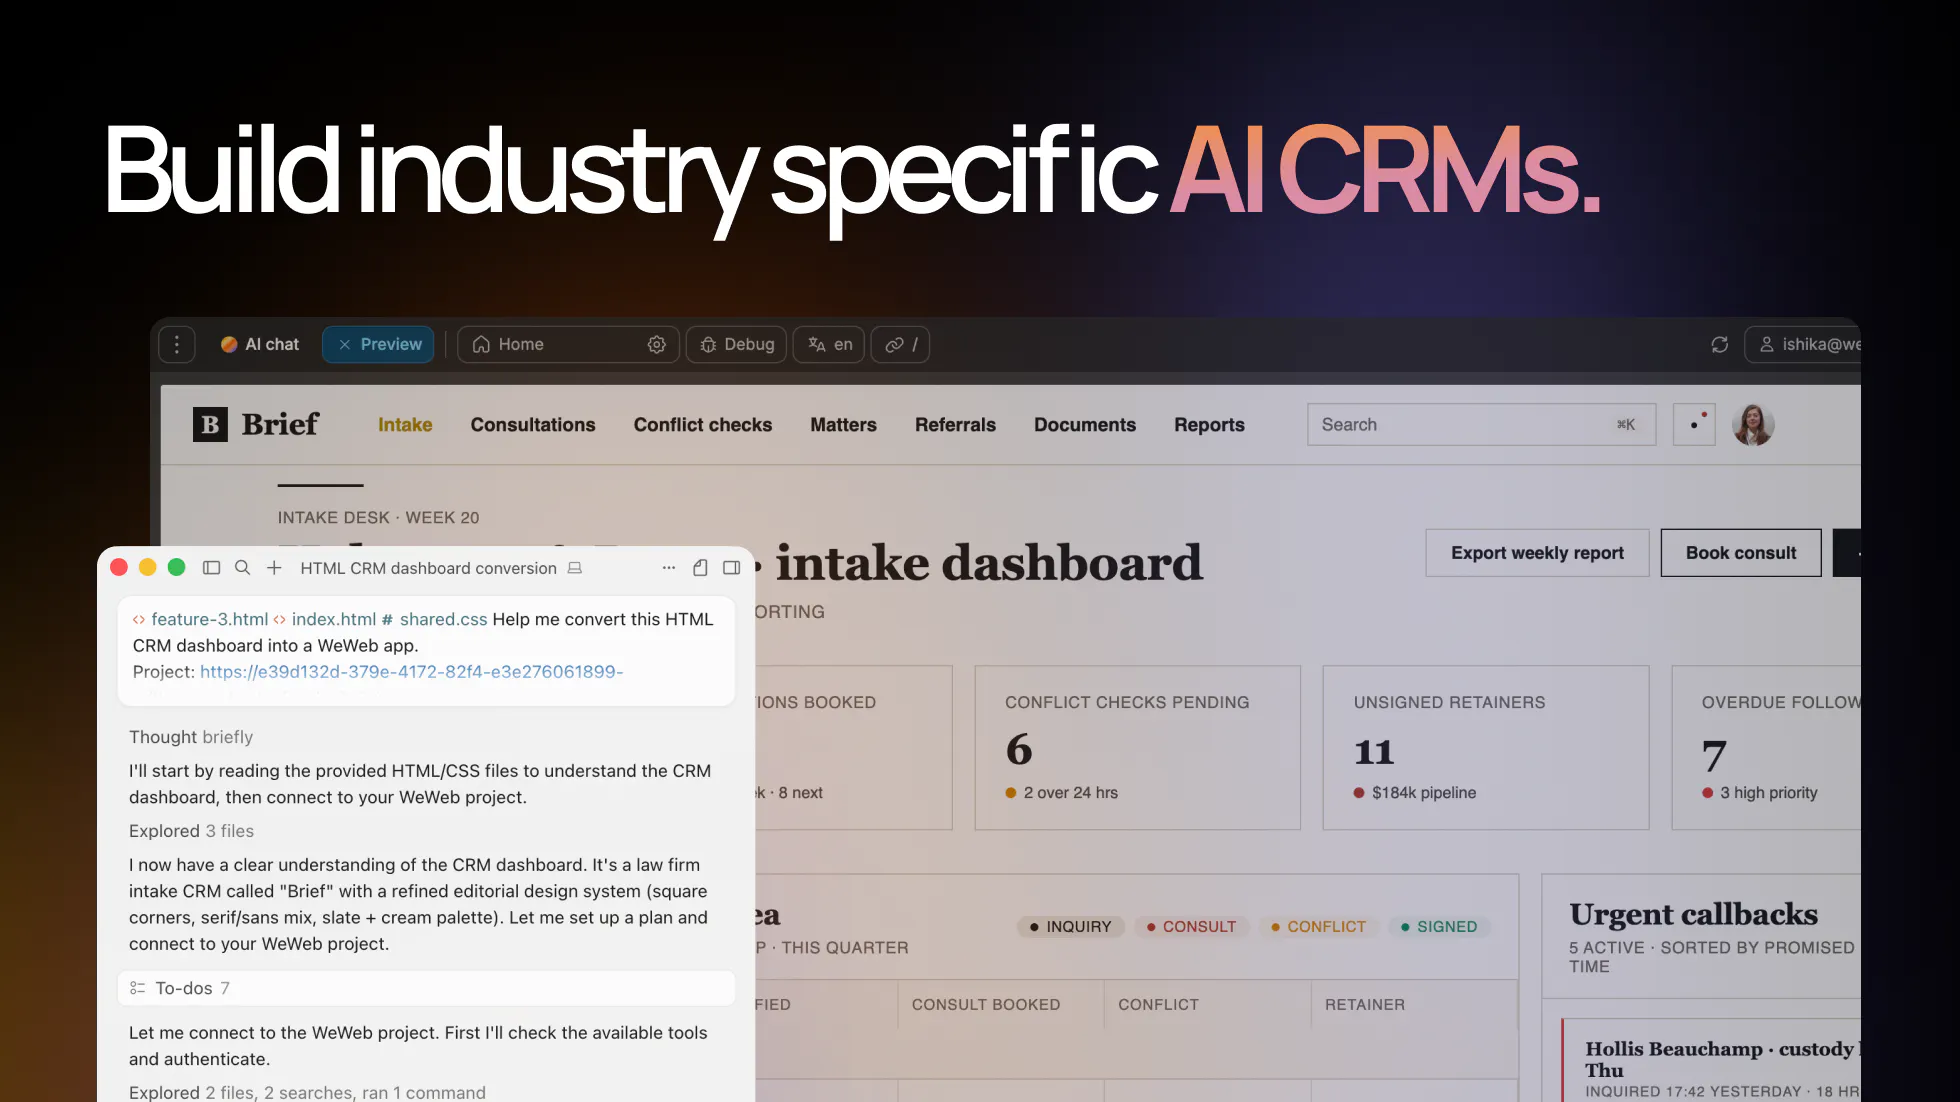This screenshot has width=1960, height=1102.
Task: Expand Explored 2 files, 2 searches section
Action: click(x=307, y=1092)
